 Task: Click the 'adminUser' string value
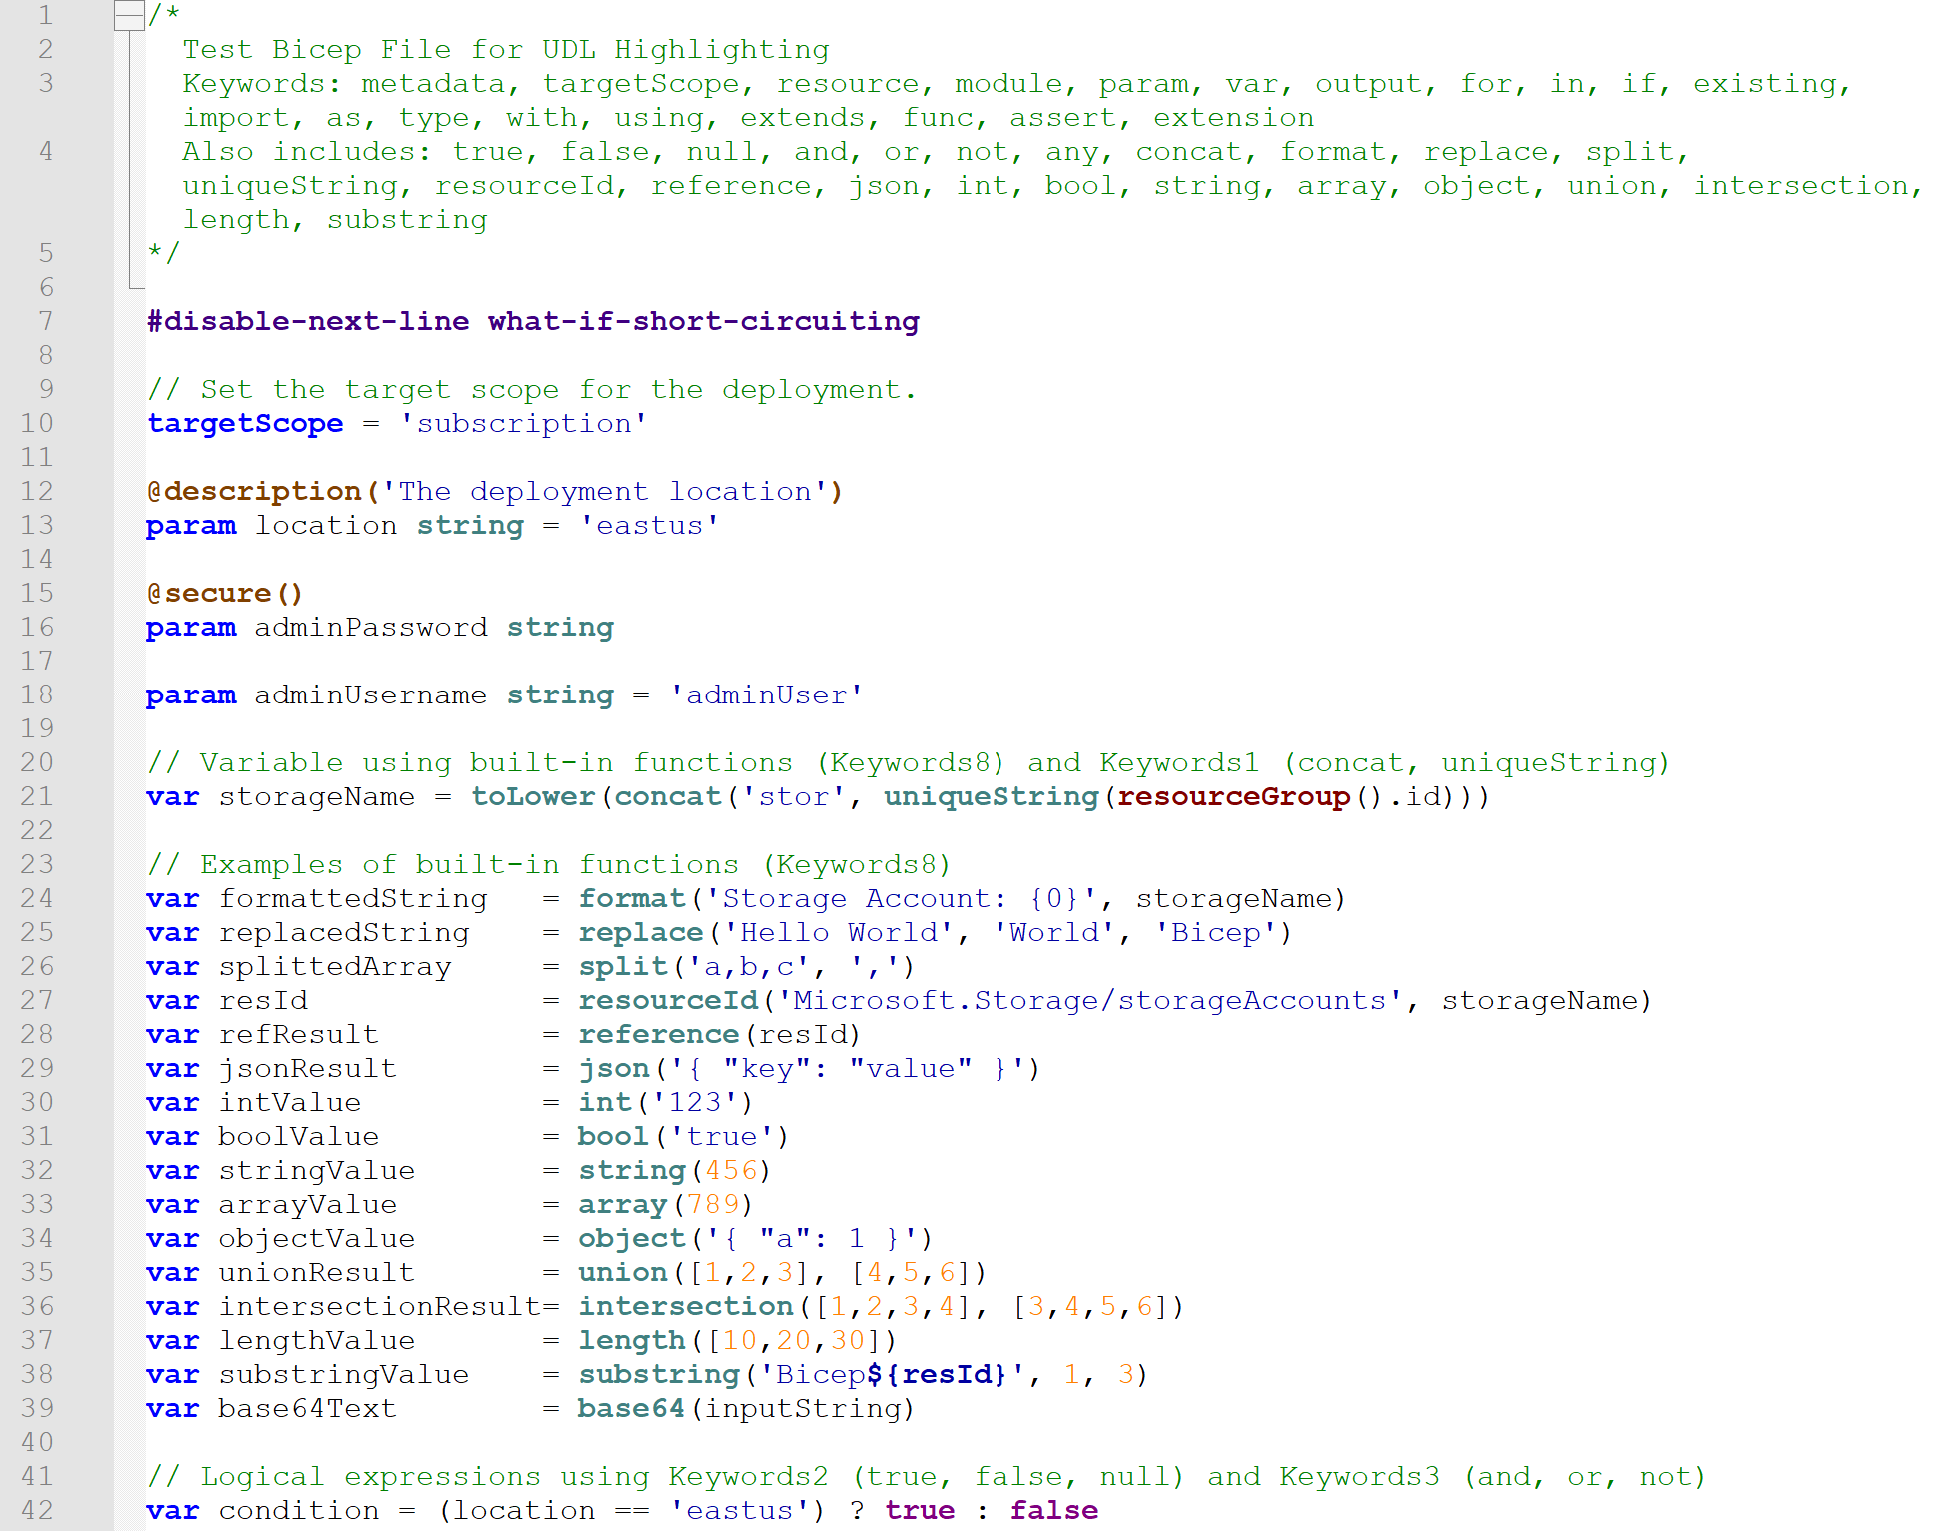[x=766, y=695]
